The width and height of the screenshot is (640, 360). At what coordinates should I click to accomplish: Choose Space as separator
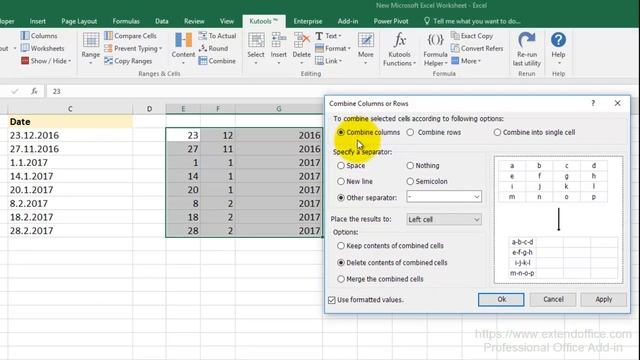pos(351,165)
